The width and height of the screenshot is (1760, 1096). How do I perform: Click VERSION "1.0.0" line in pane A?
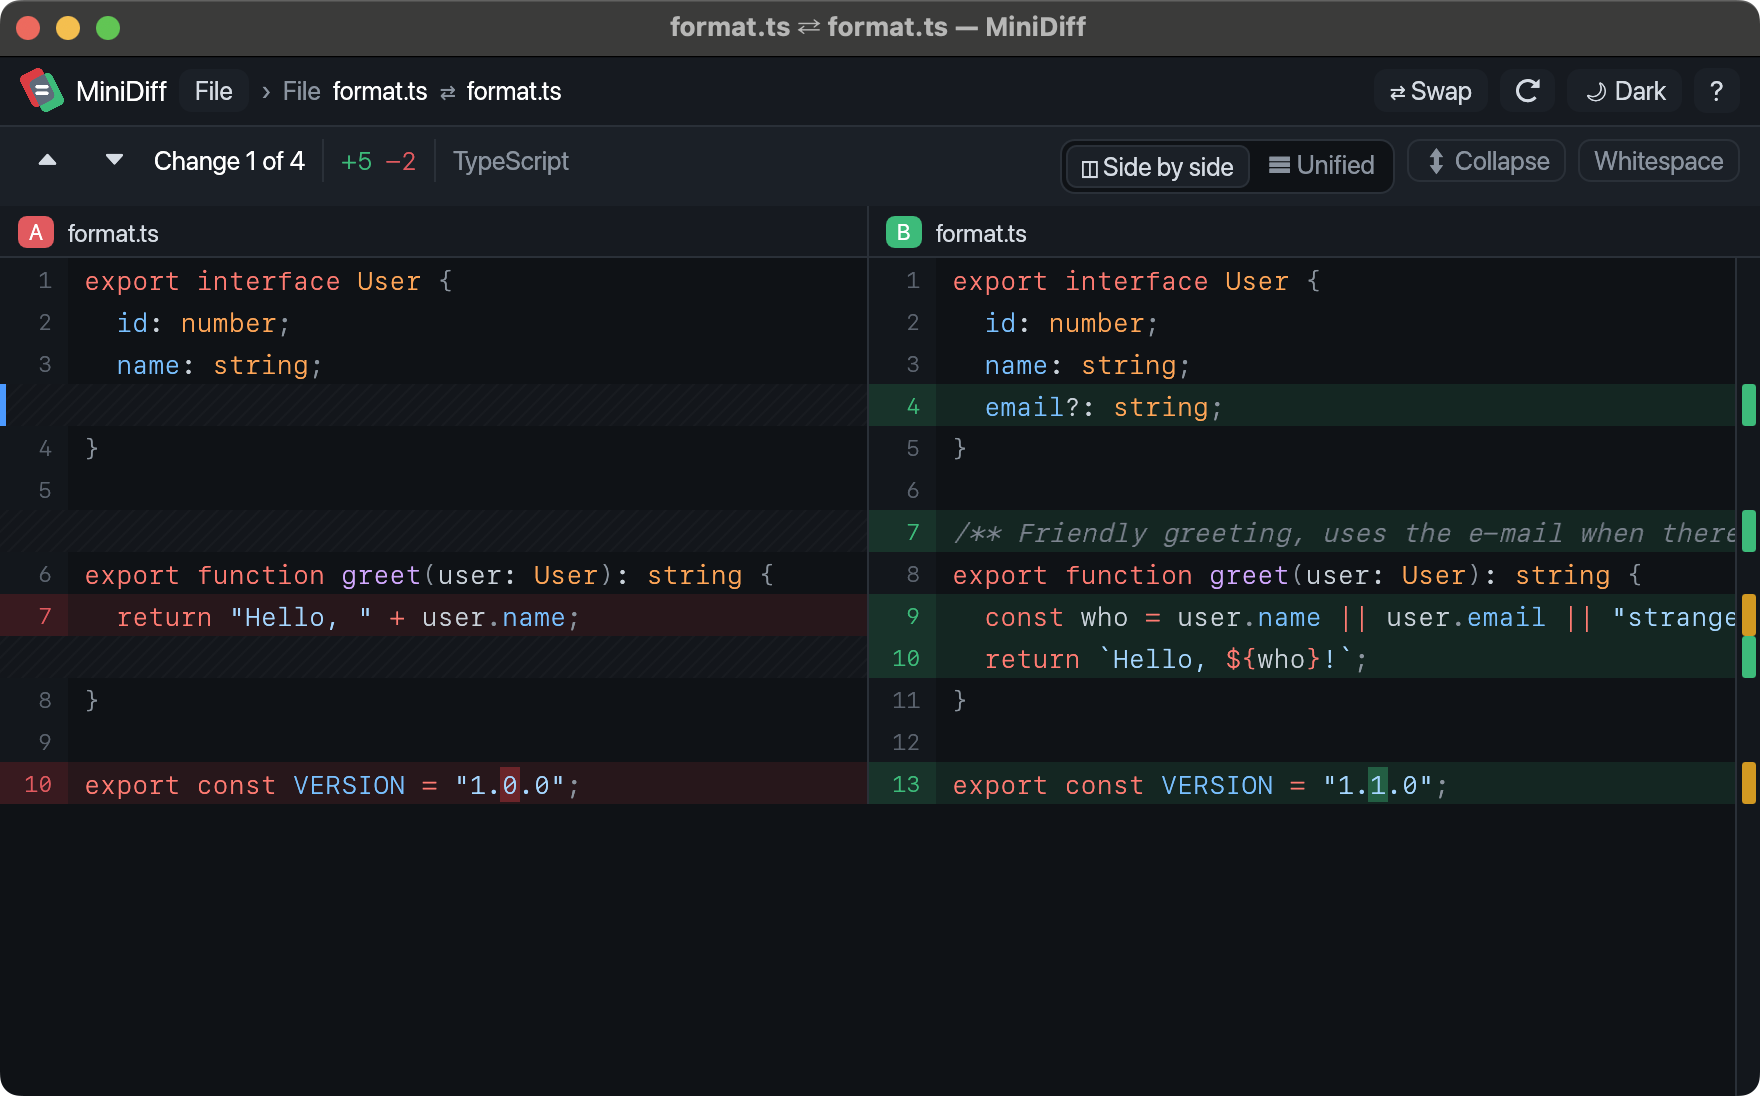coord(434,784)
